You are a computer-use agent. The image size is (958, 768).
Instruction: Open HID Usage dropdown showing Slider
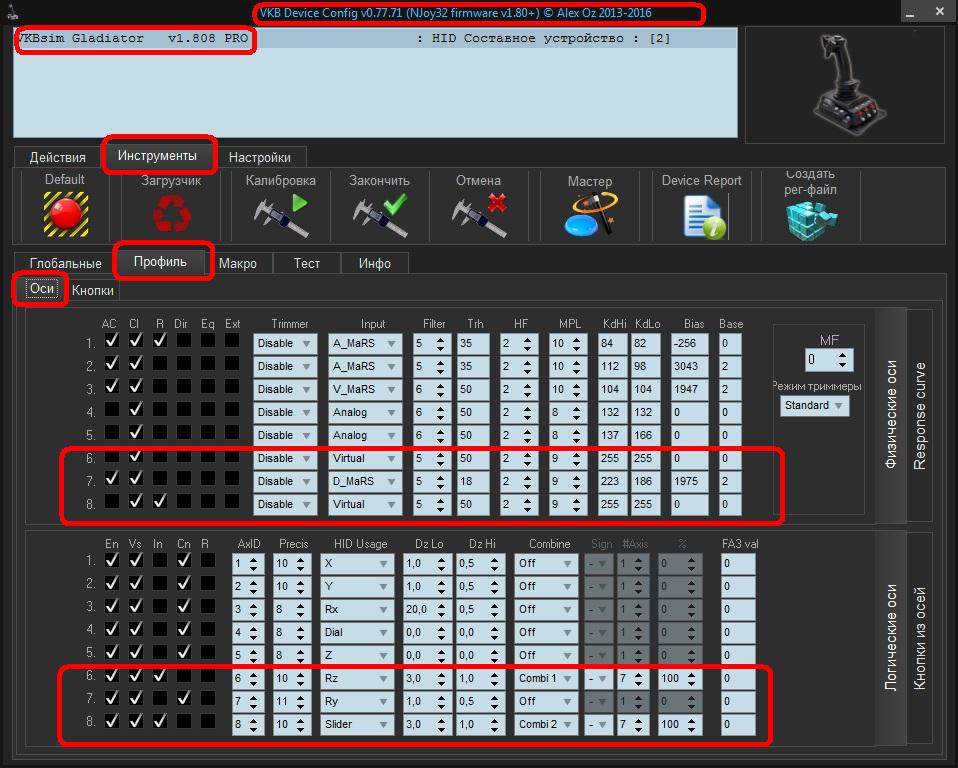pos(357,724)
